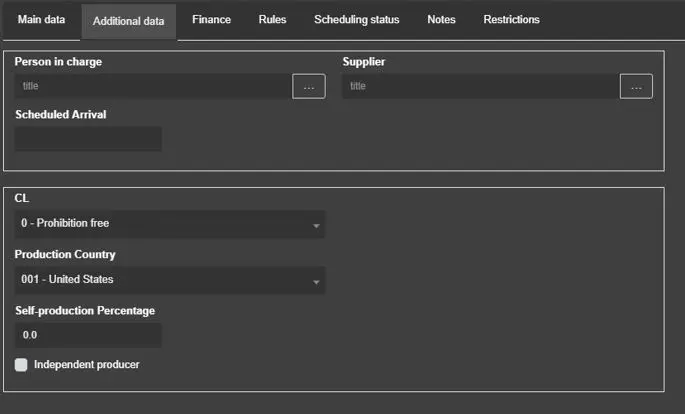Viewport: 685px width, 414px height.
Task: Click the Production Country field label
Action: pos(64,255)
